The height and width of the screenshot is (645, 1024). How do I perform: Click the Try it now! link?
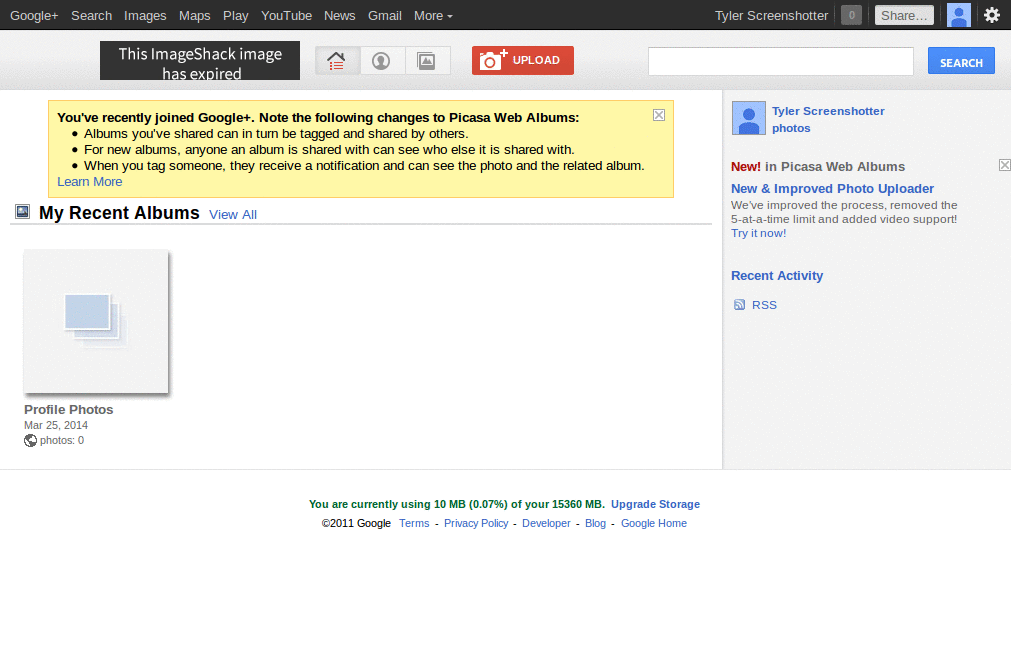(x=758, y=233)
